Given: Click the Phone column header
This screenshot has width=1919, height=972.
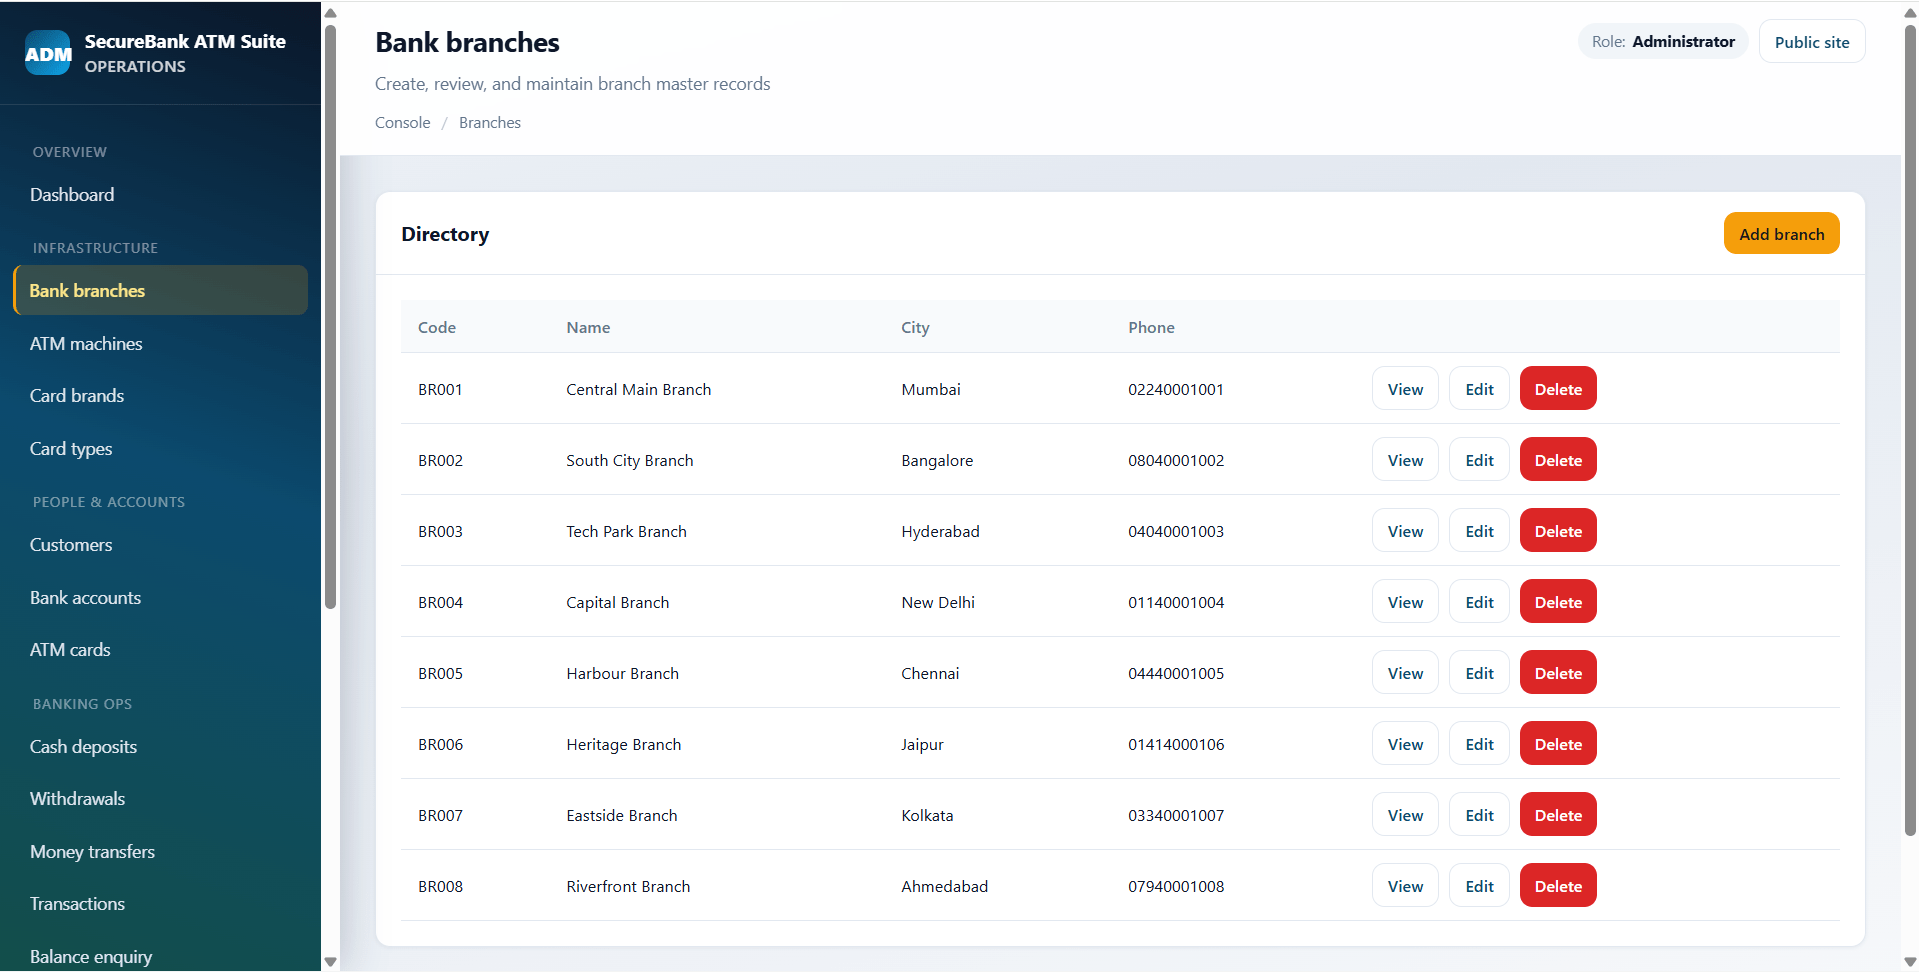Looking at the screenshot, I should point(1151,327).
